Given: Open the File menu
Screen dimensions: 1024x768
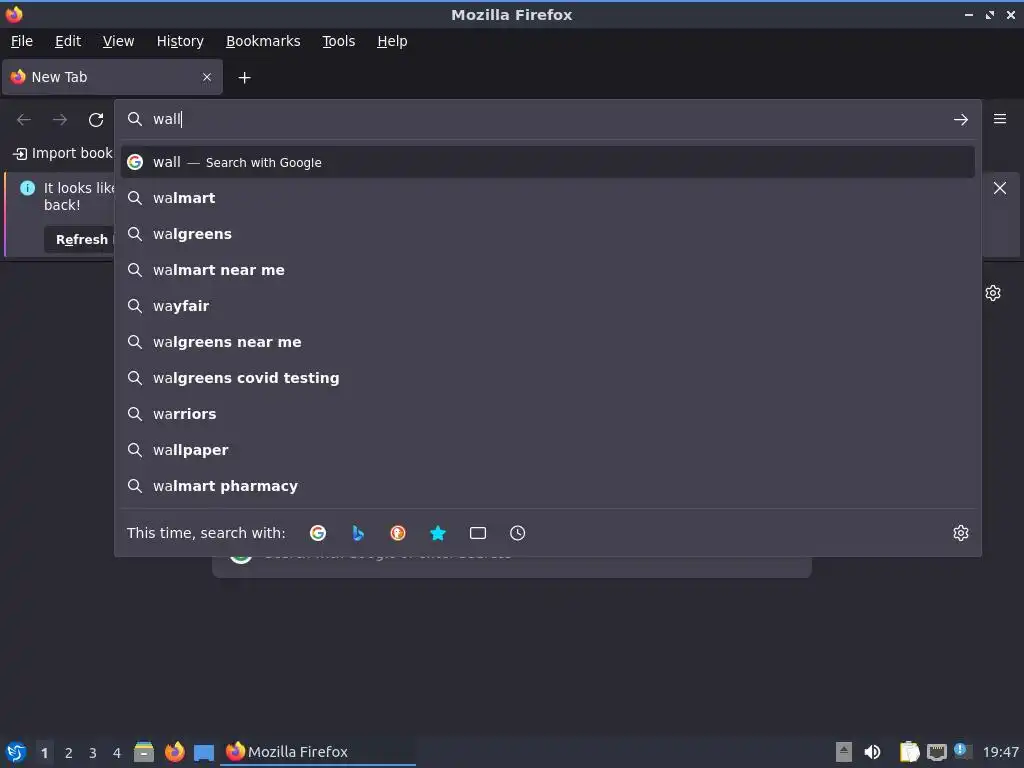Looking at the screenshot, I should click(22, 41).
